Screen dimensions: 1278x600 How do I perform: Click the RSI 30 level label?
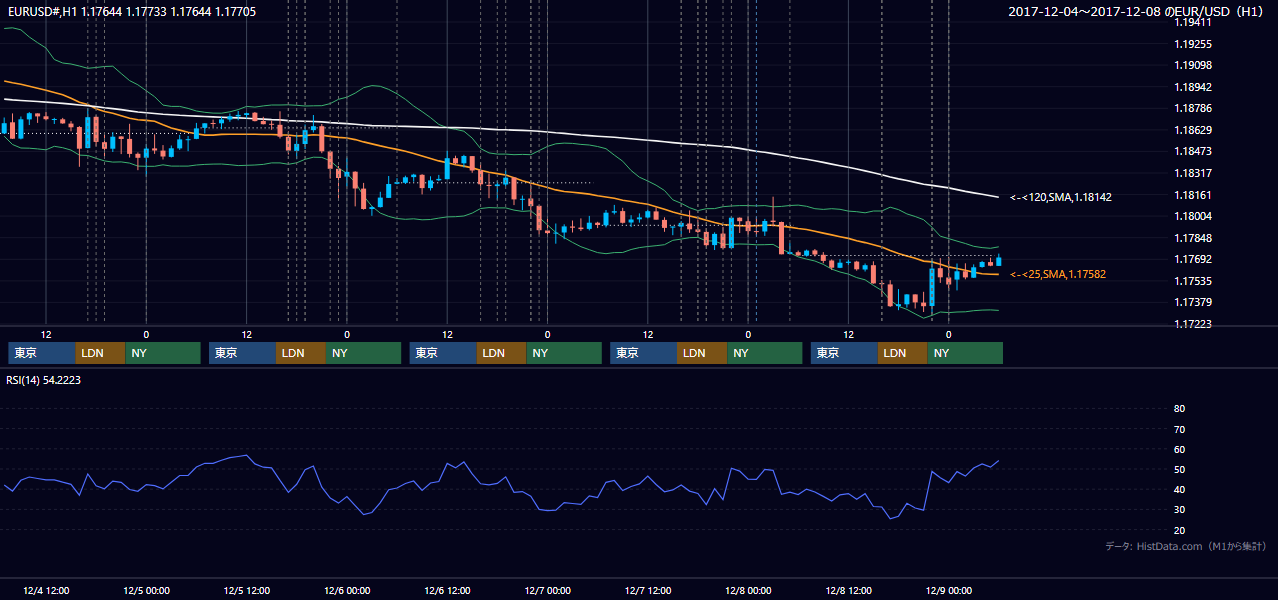1179,510
